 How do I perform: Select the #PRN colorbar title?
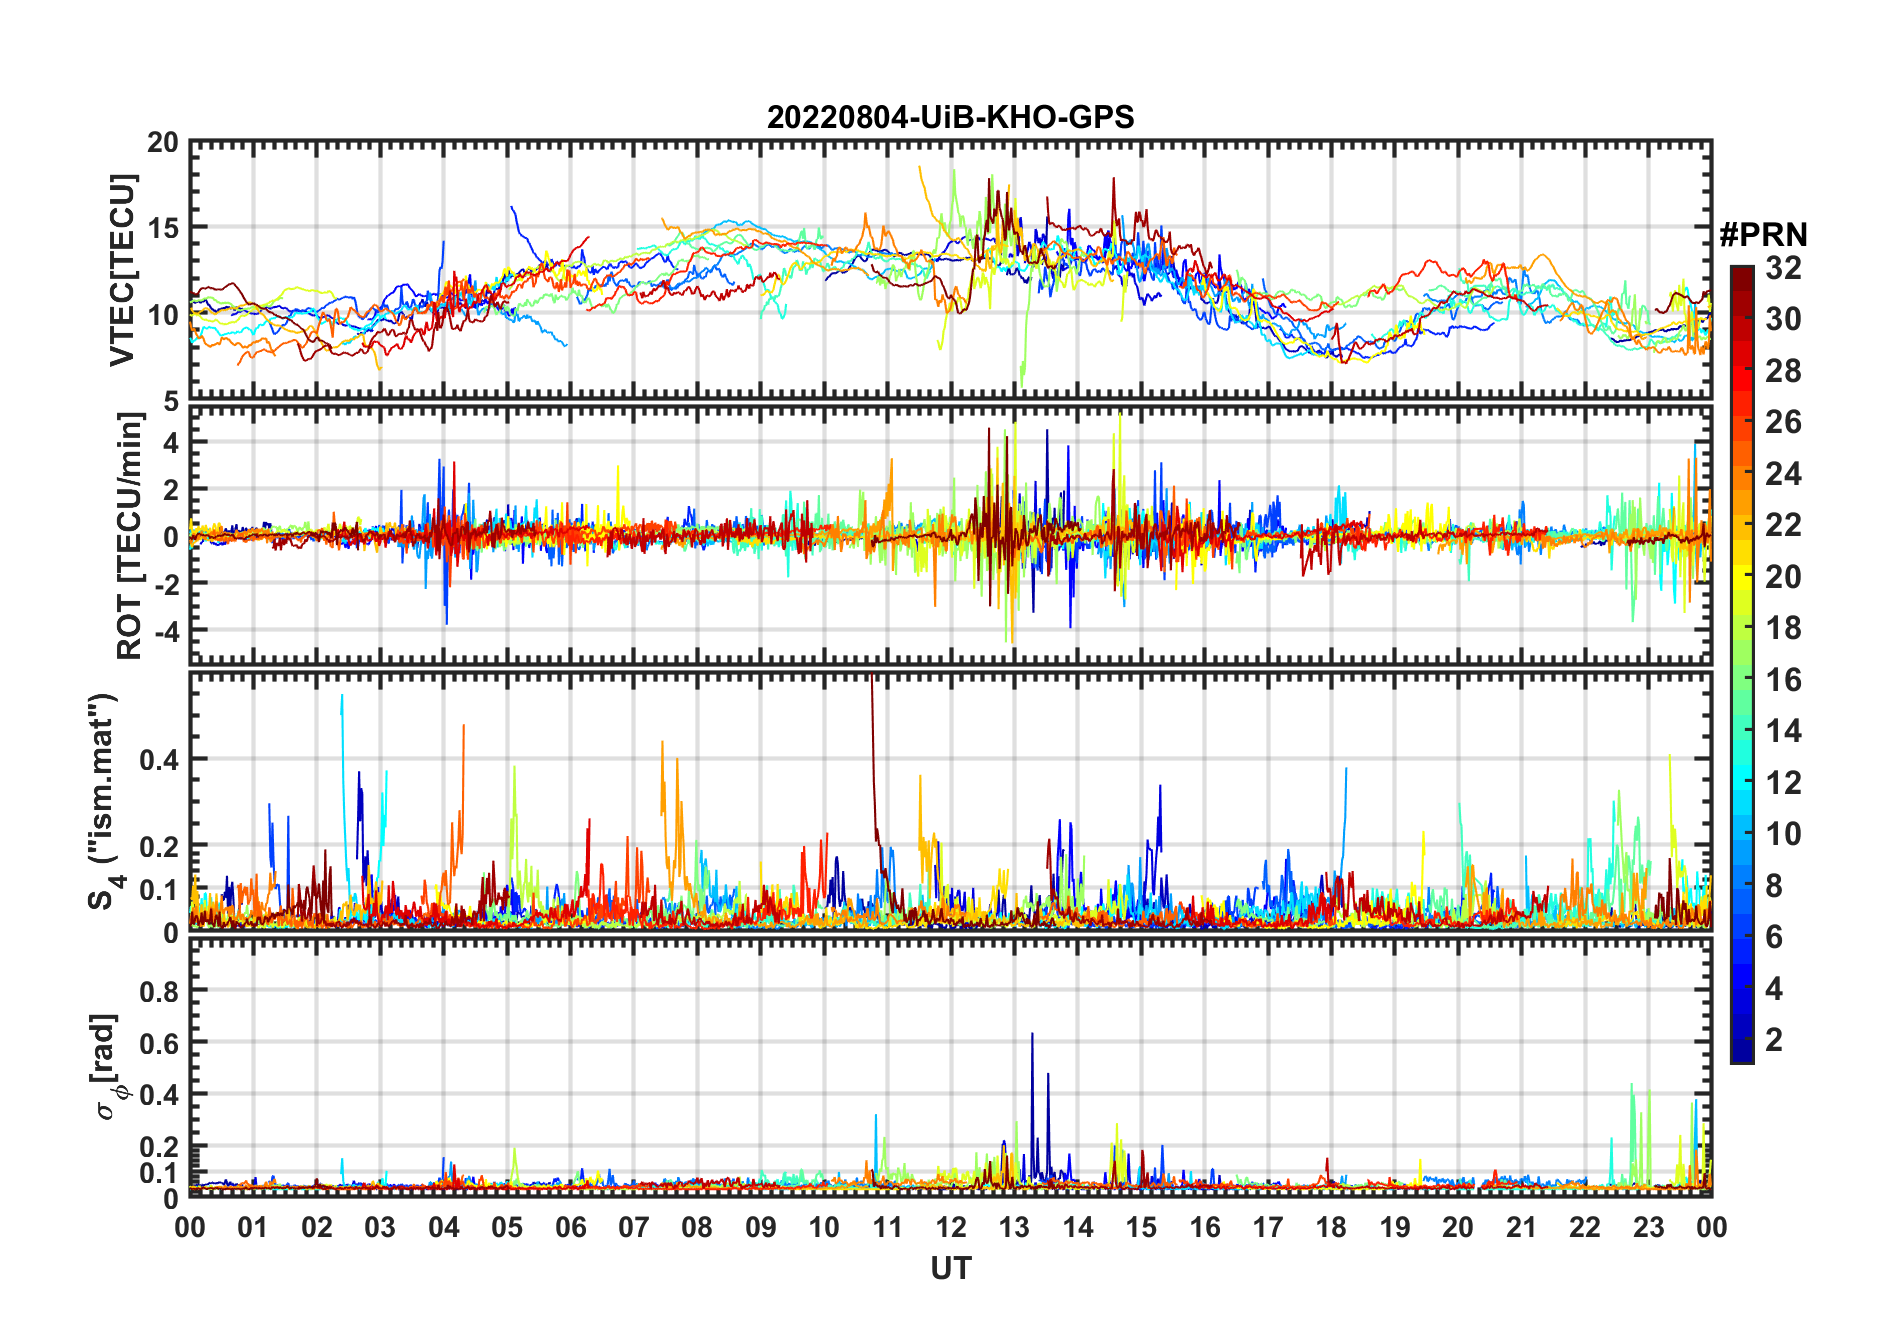point(1763,235)
